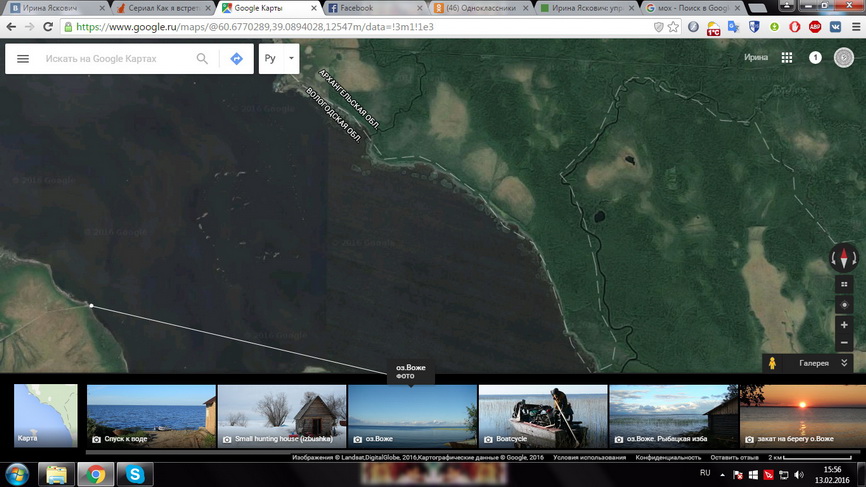
Task: Show hidden tray icons arrow
Action: 722,474
